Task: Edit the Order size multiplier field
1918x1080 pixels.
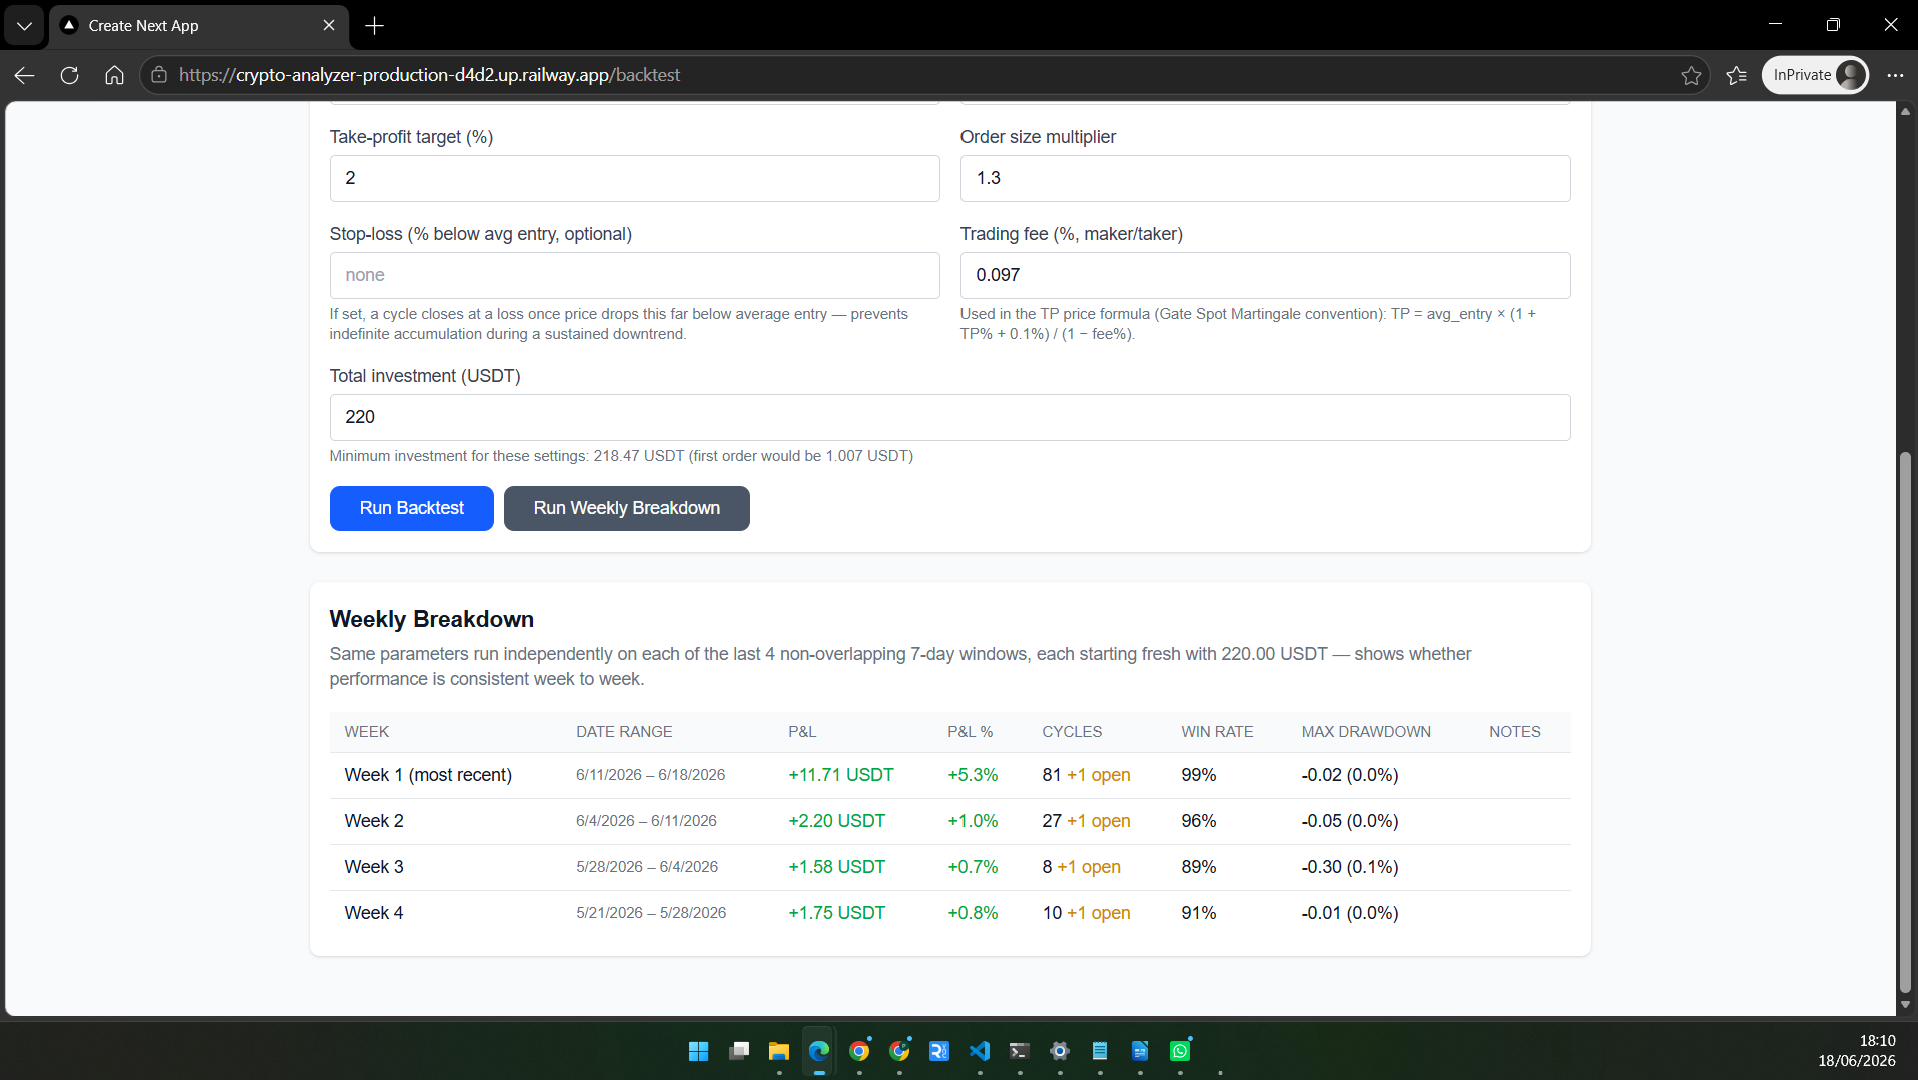Action: pyautogui.click(x=1265, y=178)
